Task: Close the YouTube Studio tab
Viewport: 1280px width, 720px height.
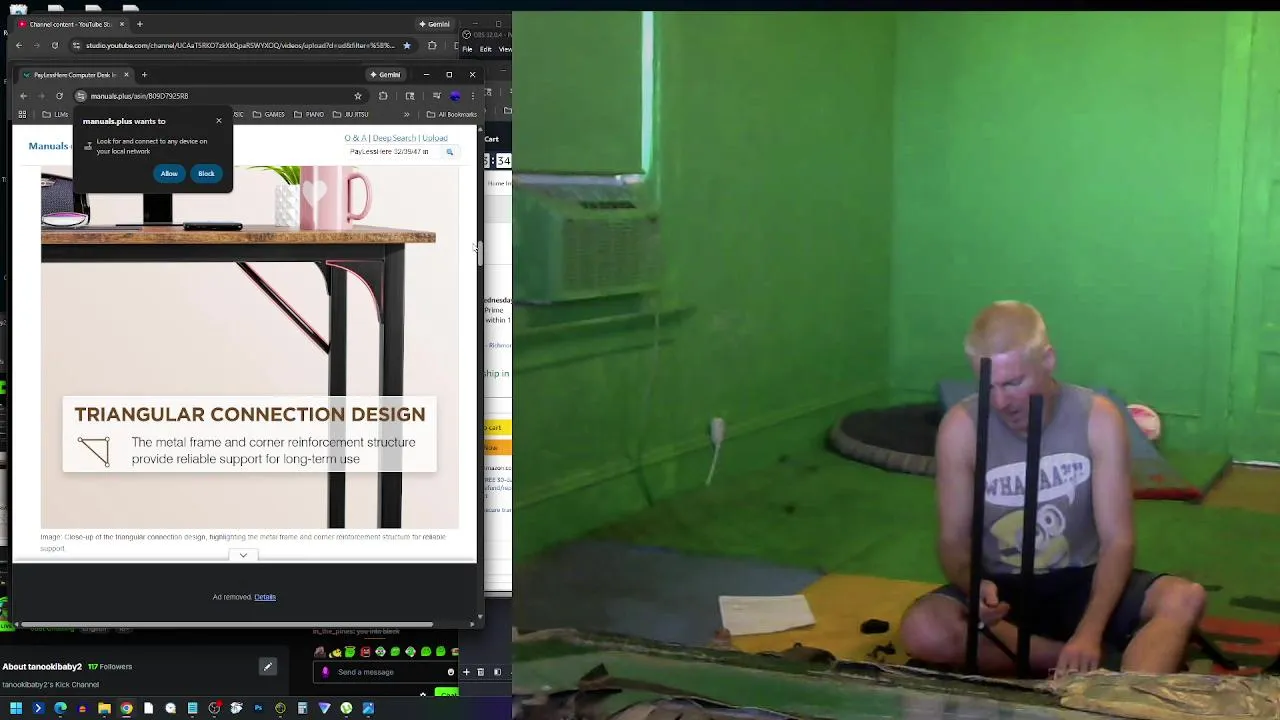Action: pyautogui.click(x=121, y=24)
